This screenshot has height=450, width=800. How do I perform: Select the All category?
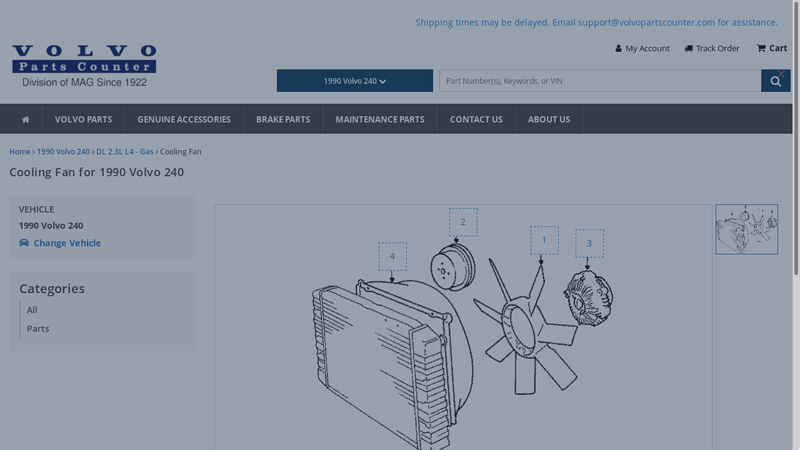32,310
